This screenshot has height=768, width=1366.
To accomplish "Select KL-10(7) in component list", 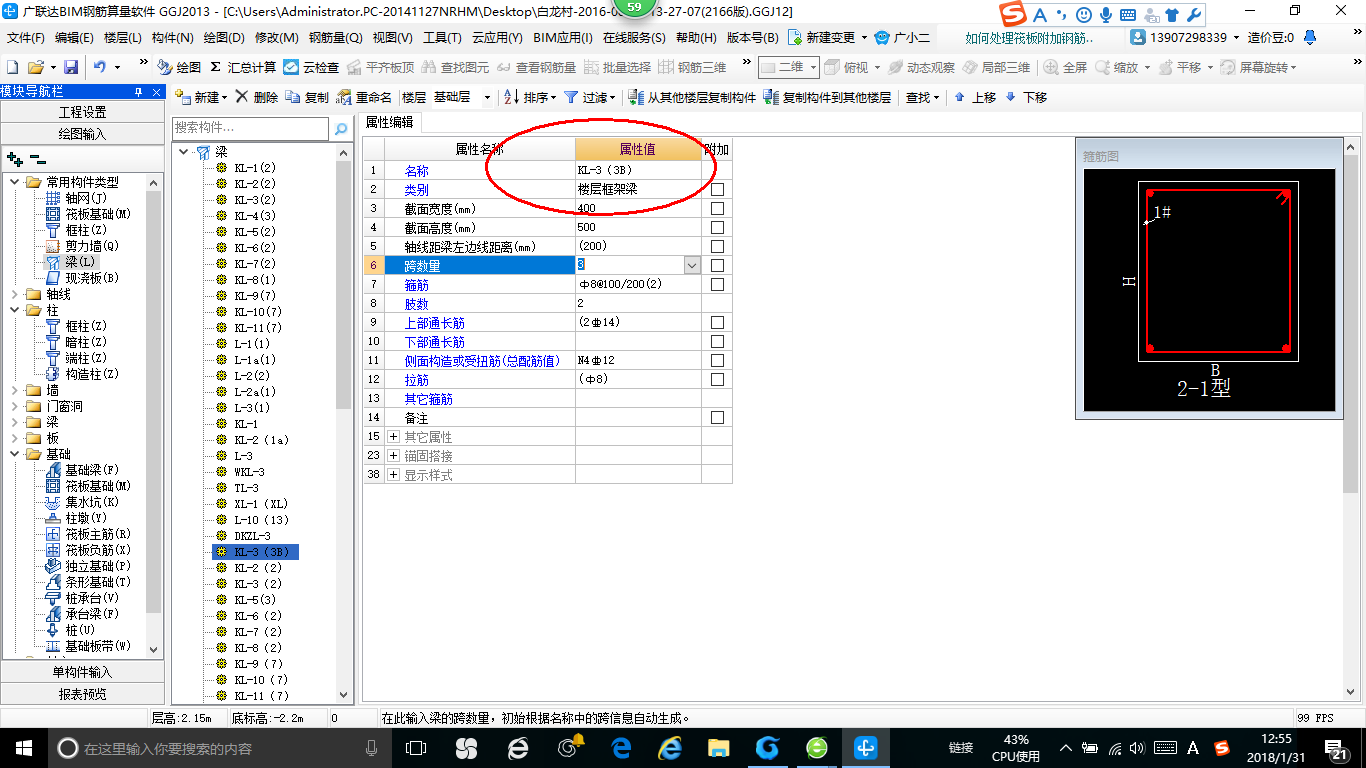I will click(x=258, y=312).
